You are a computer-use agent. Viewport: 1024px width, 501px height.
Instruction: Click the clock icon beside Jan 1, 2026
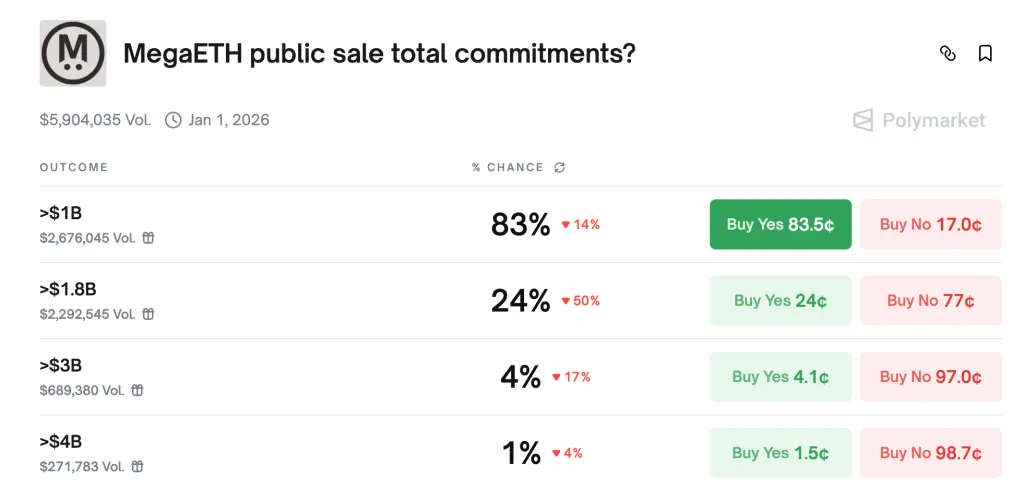tap(173, 120)
